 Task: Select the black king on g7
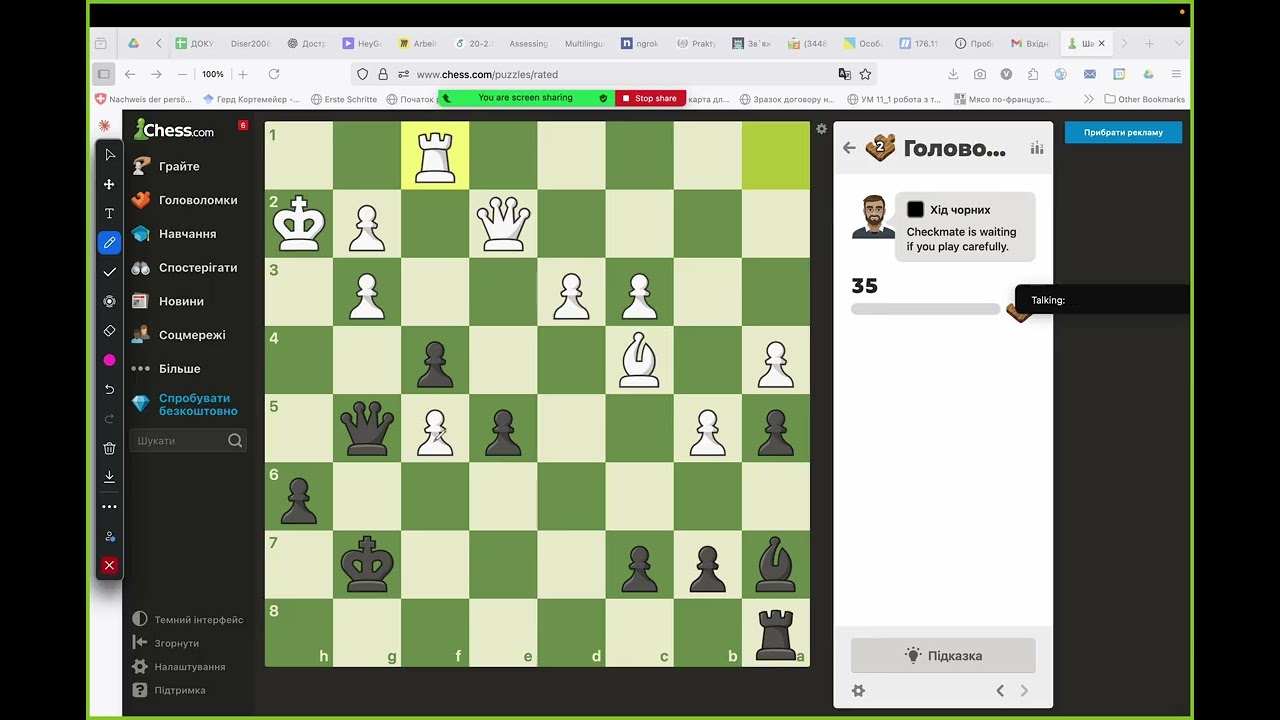367,564
